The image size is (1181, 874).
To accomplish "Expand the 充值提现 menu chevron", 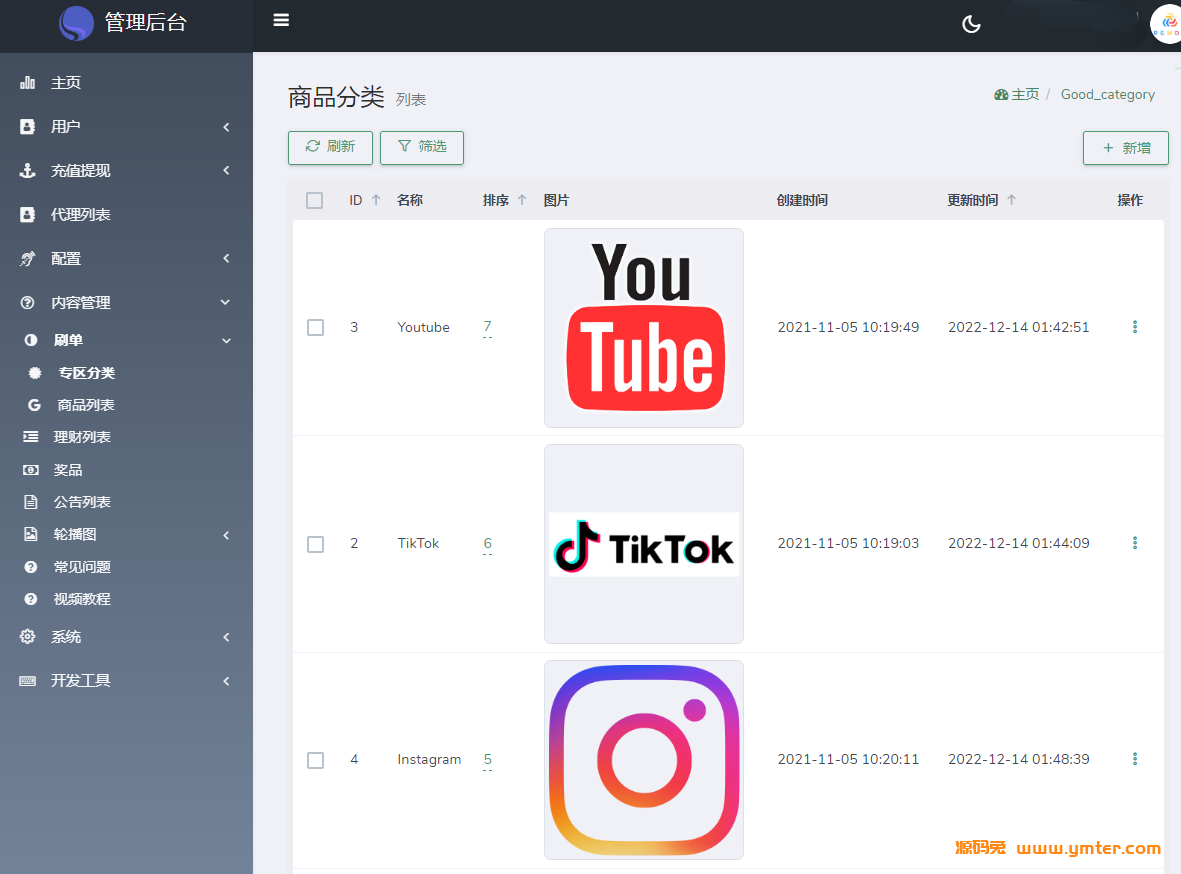I will 226,170.
